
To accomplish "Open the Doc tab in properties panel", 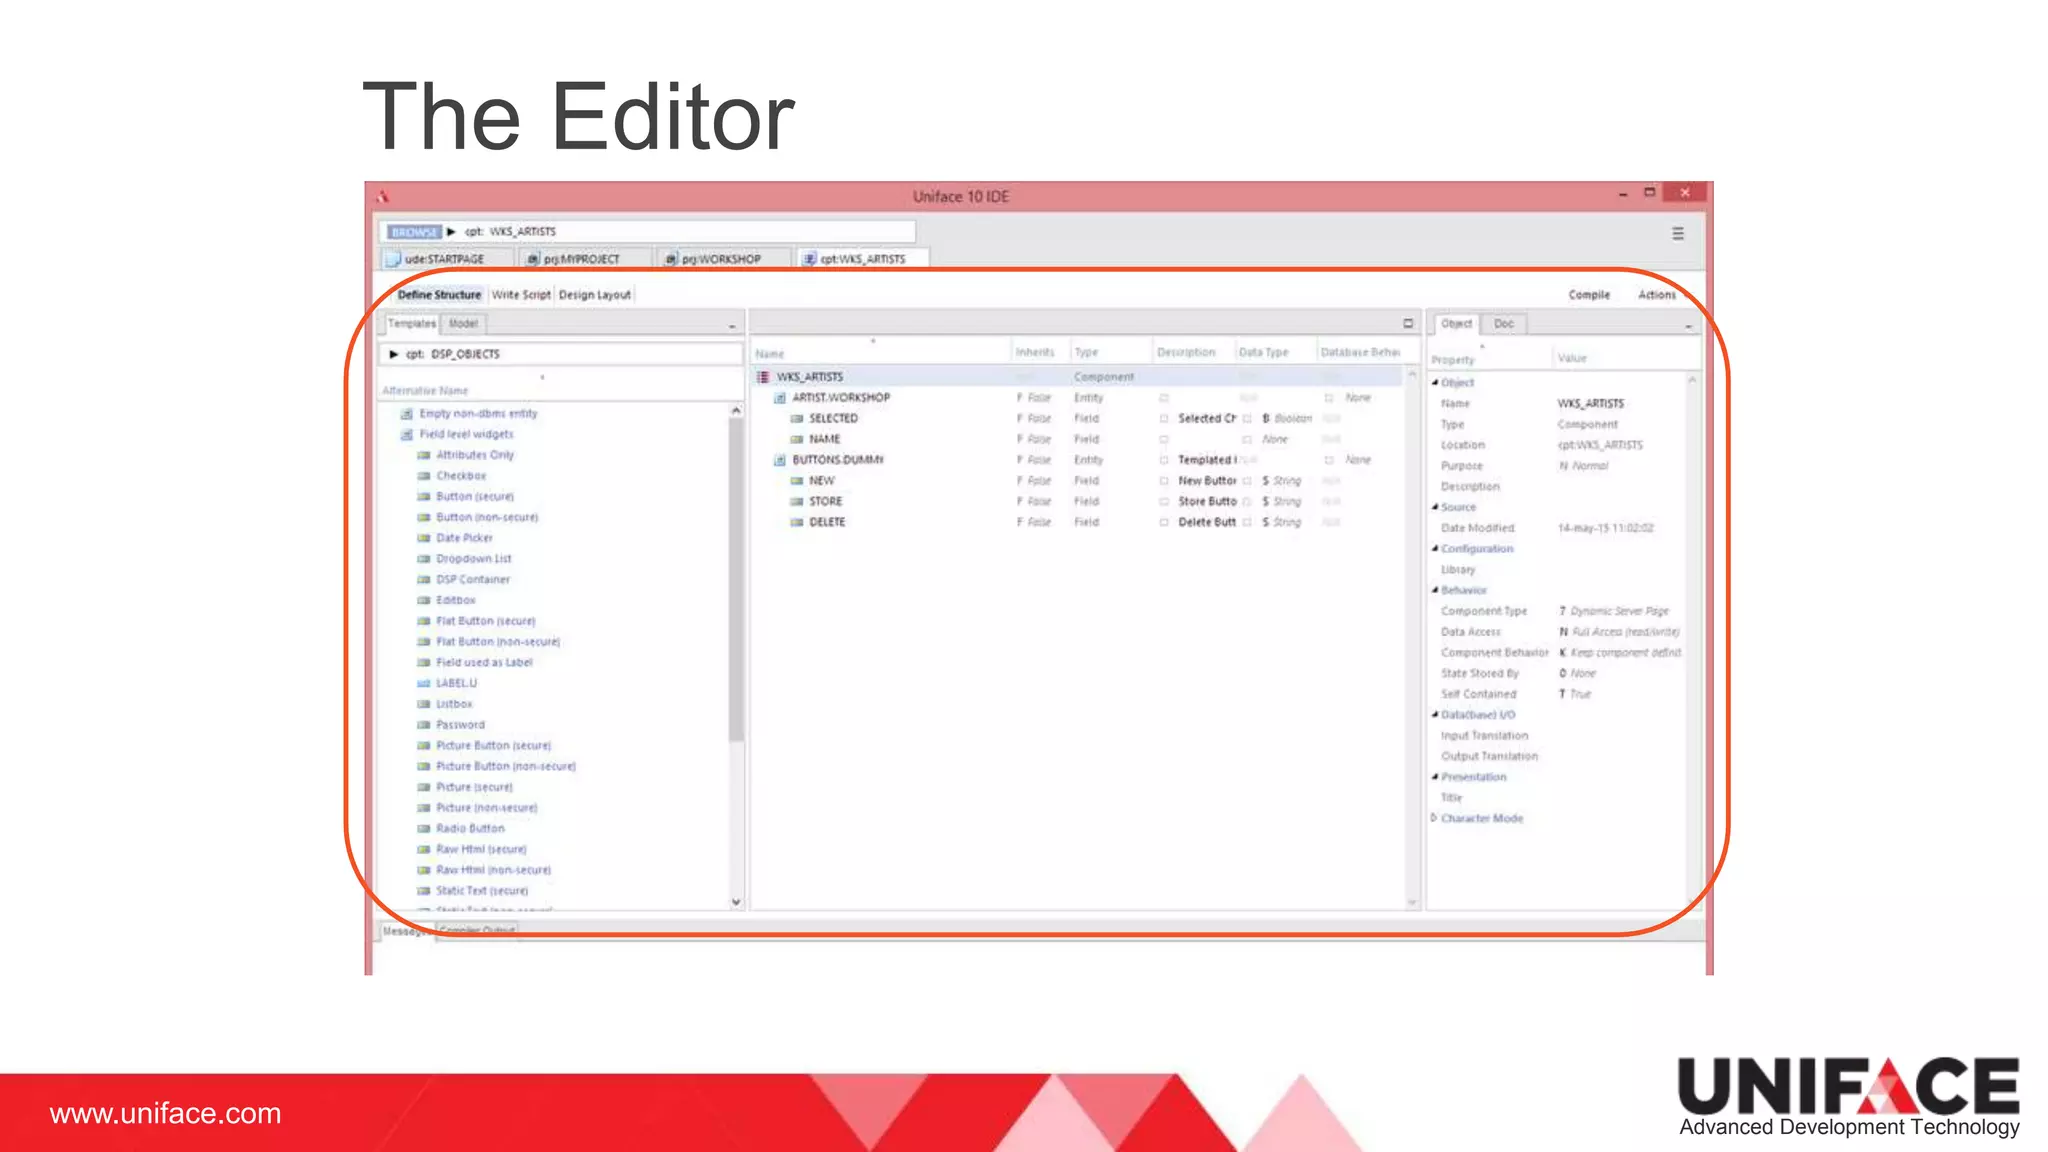I will tap(1503, 324).
